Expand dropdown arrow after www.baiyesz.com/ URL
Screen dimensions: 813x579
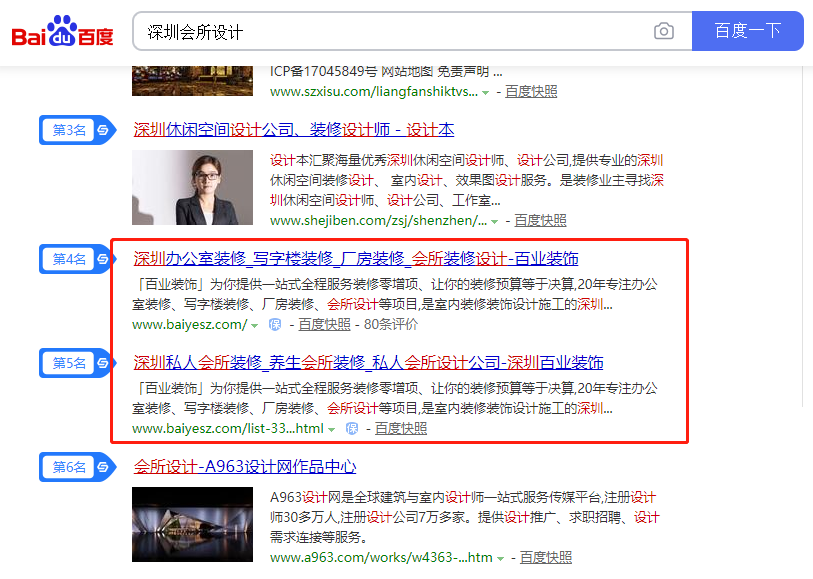click(x=255, y=326)
